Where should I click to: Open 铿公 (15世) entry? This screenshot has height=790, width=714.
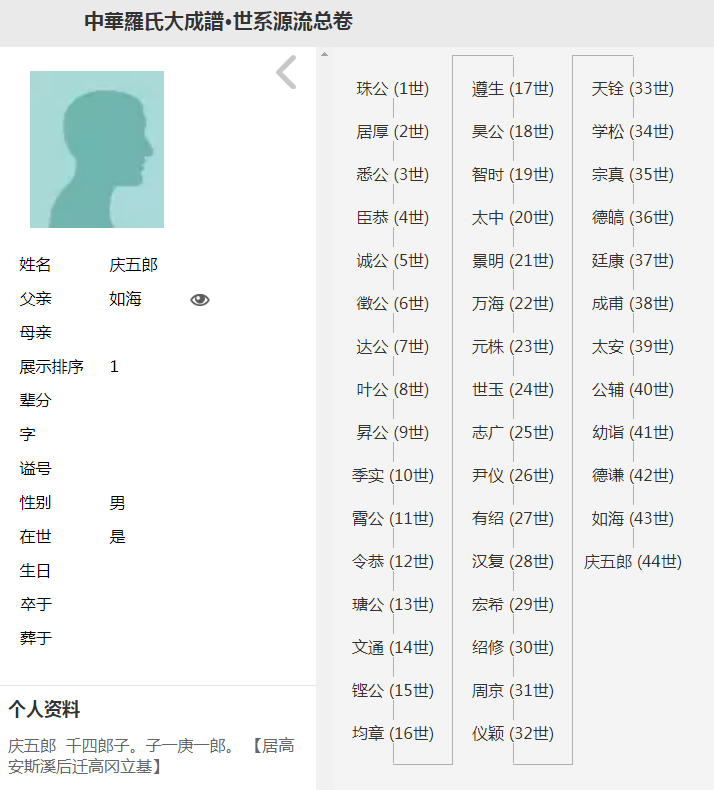[x=393, y=690]
